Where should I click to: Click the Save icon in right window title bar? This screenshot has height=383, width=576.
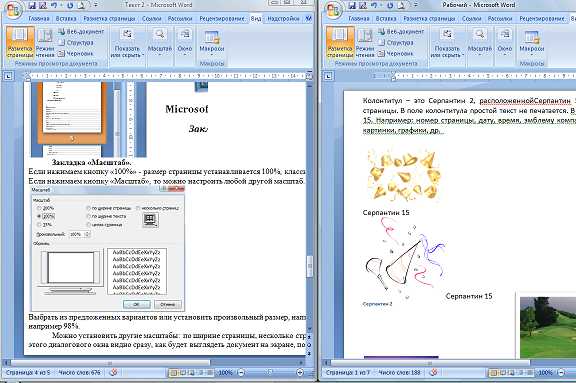[x=352, y=5]
